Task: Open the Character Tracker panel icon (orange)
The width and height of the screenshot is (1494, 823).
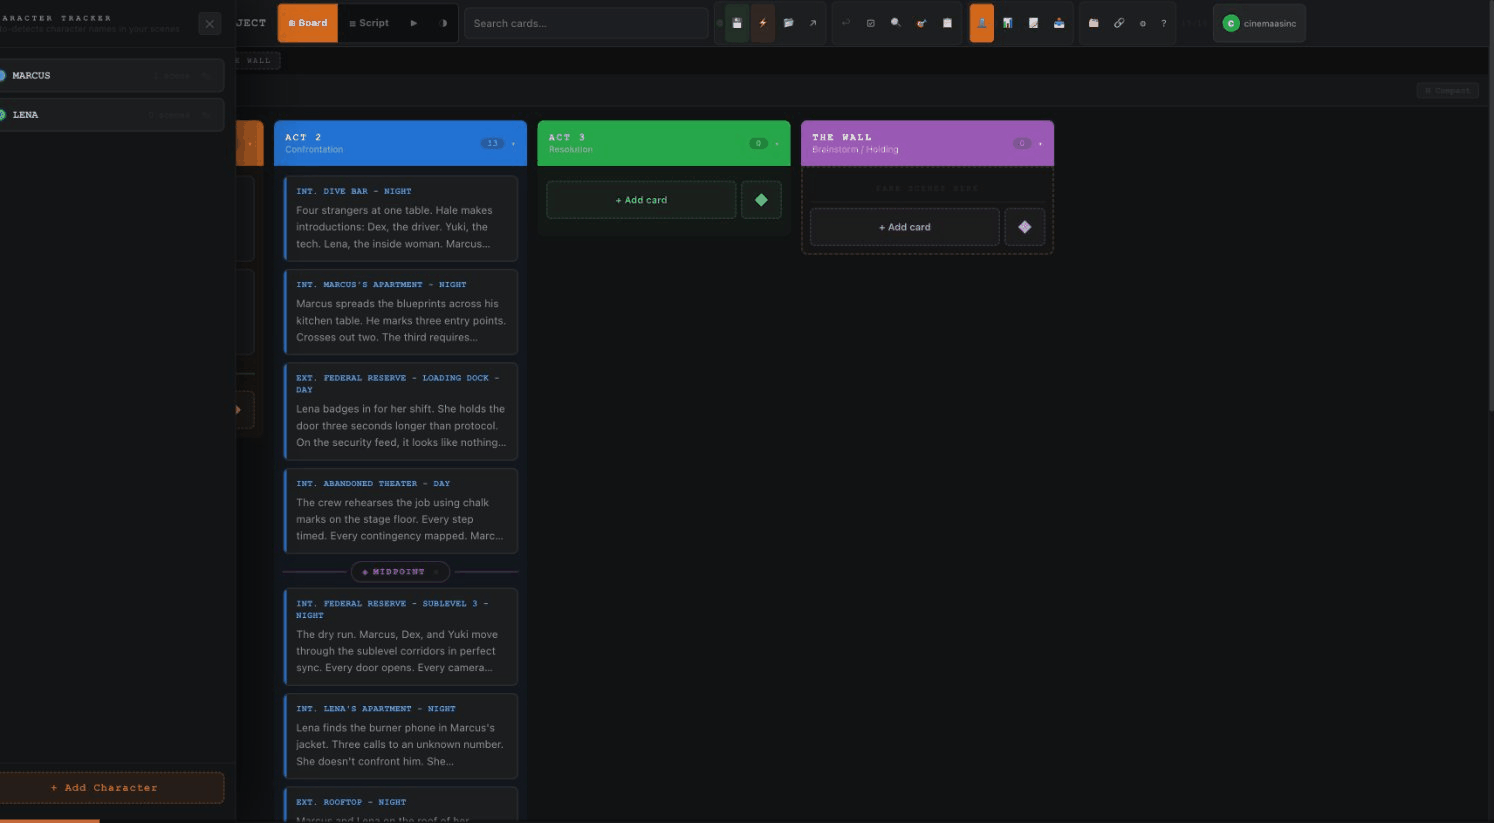Action: click(981, 22)
